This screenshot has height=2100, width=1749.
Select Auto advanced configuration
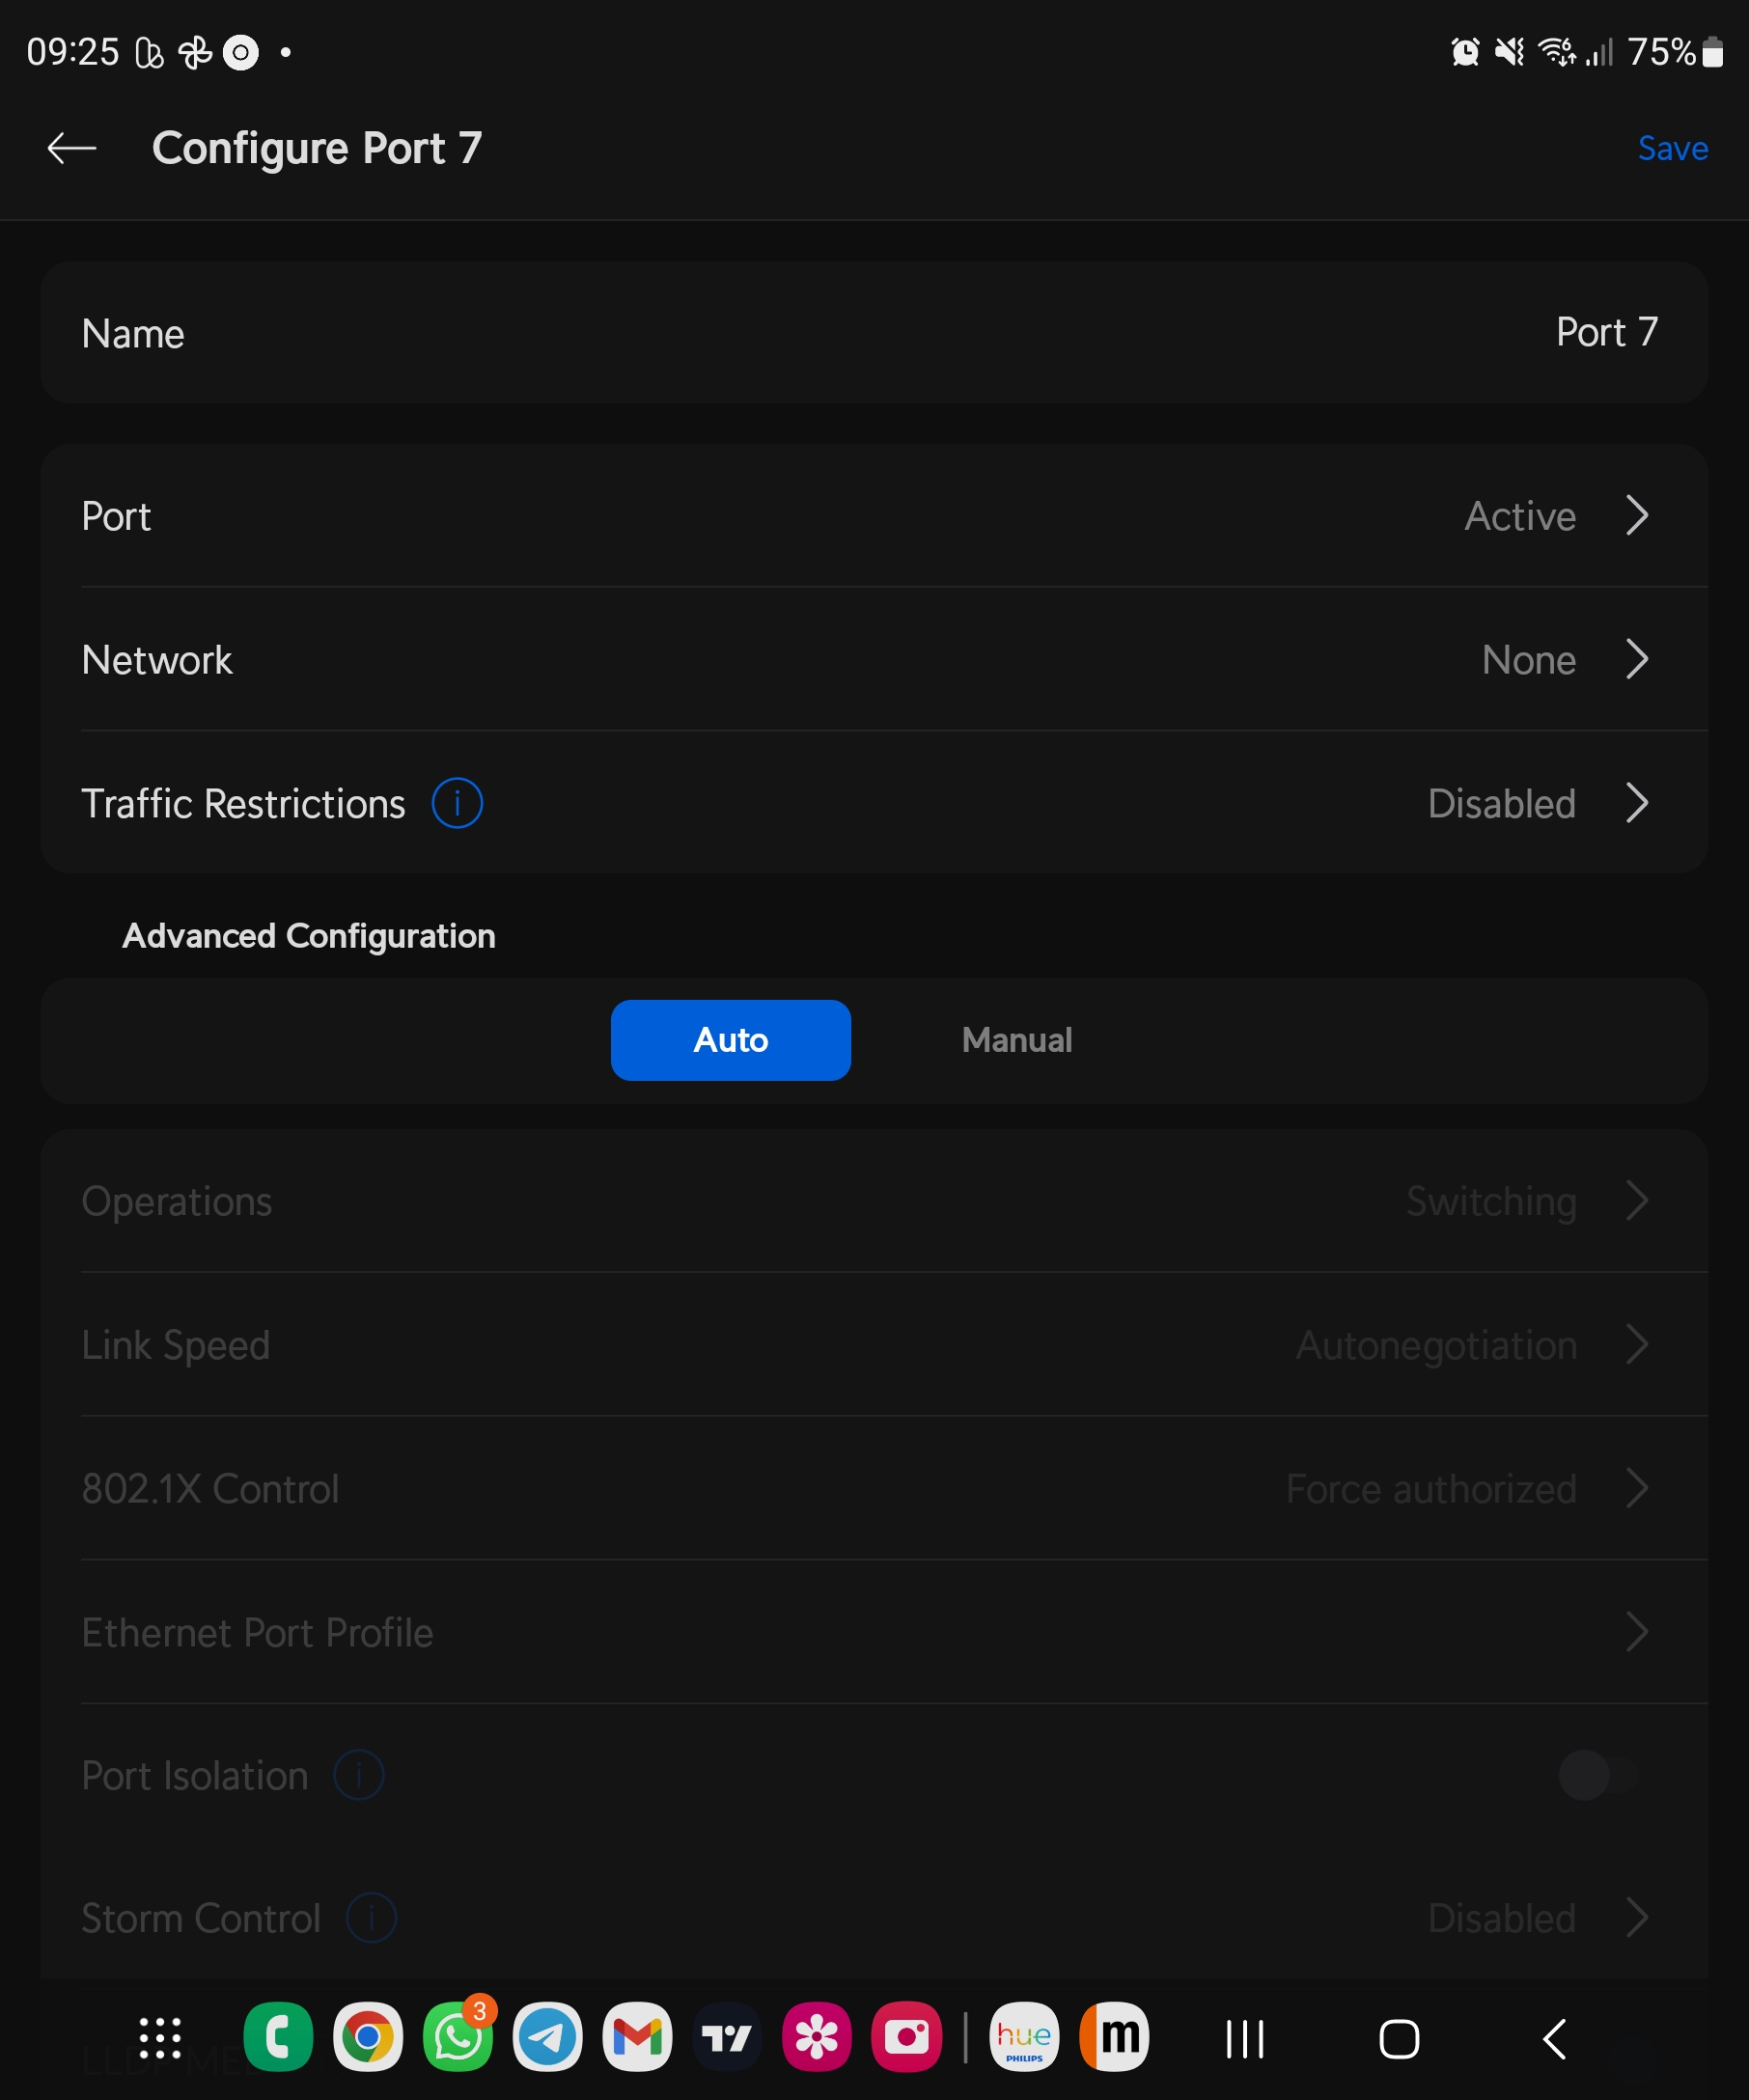click(x=730, y=1040)
